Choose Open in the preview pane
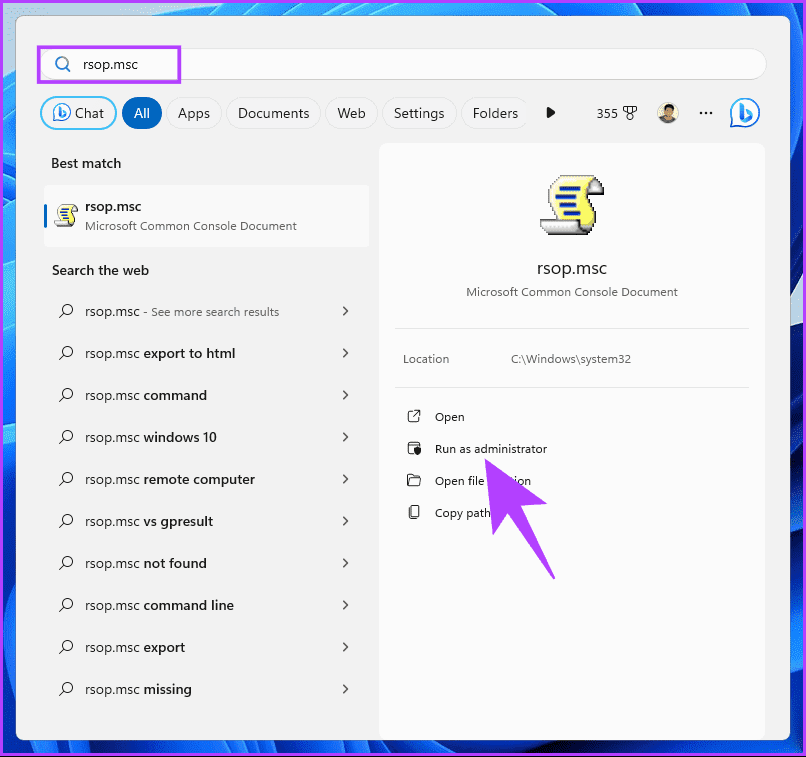This screenshot has width=806, height=757. pos(450,417)
